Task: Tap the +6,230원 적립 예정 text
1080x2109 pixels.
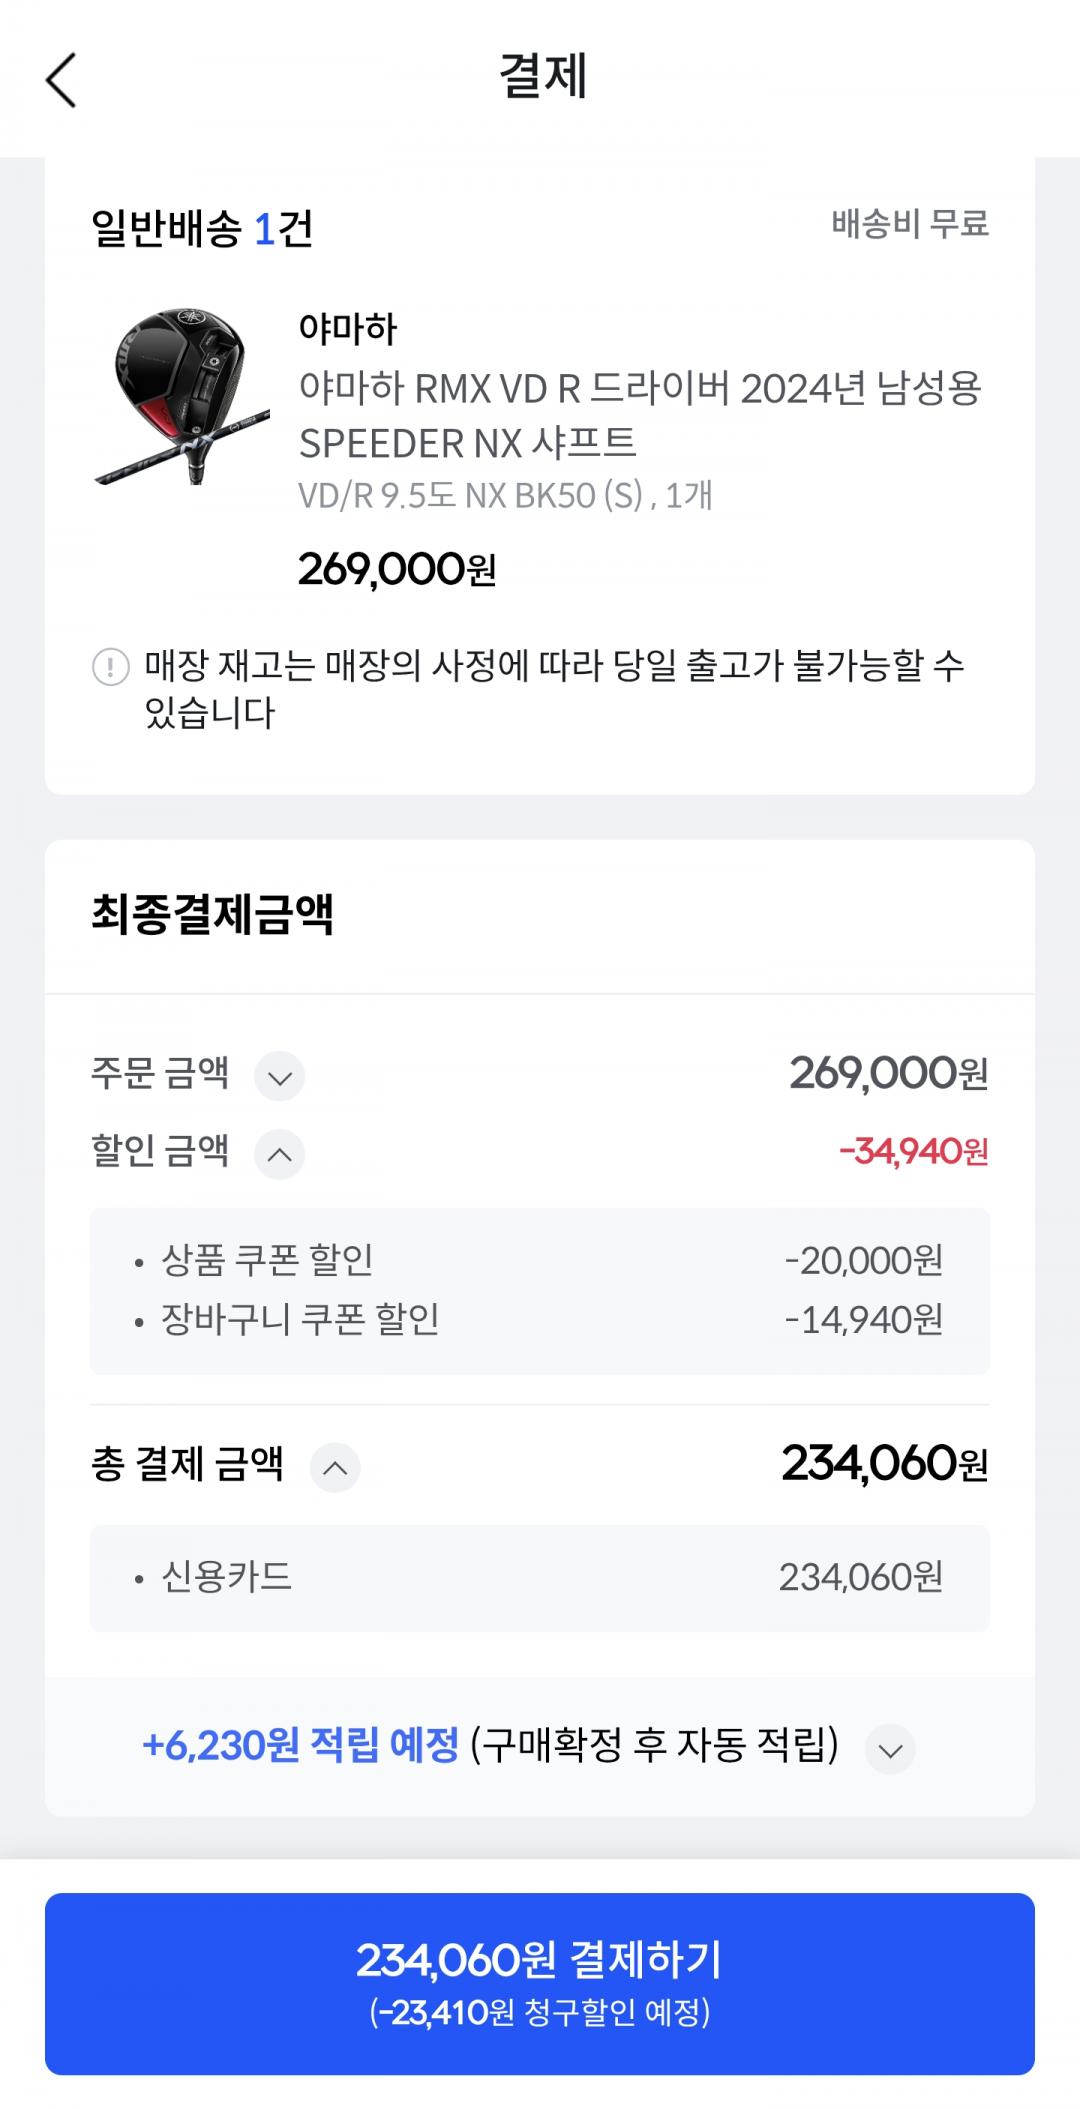Action: [x=301, y=1746]
